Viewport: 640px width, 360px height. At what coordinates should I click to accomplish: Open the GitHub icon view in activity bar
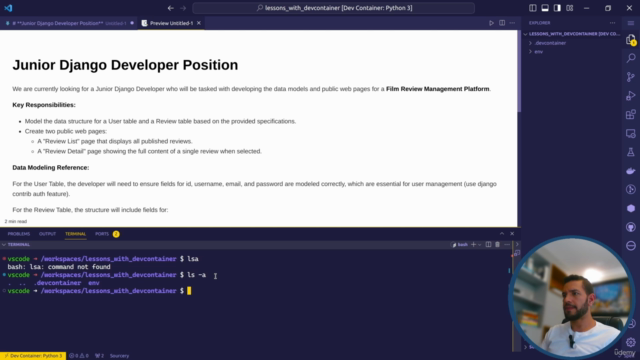click(x=631, y=227)
